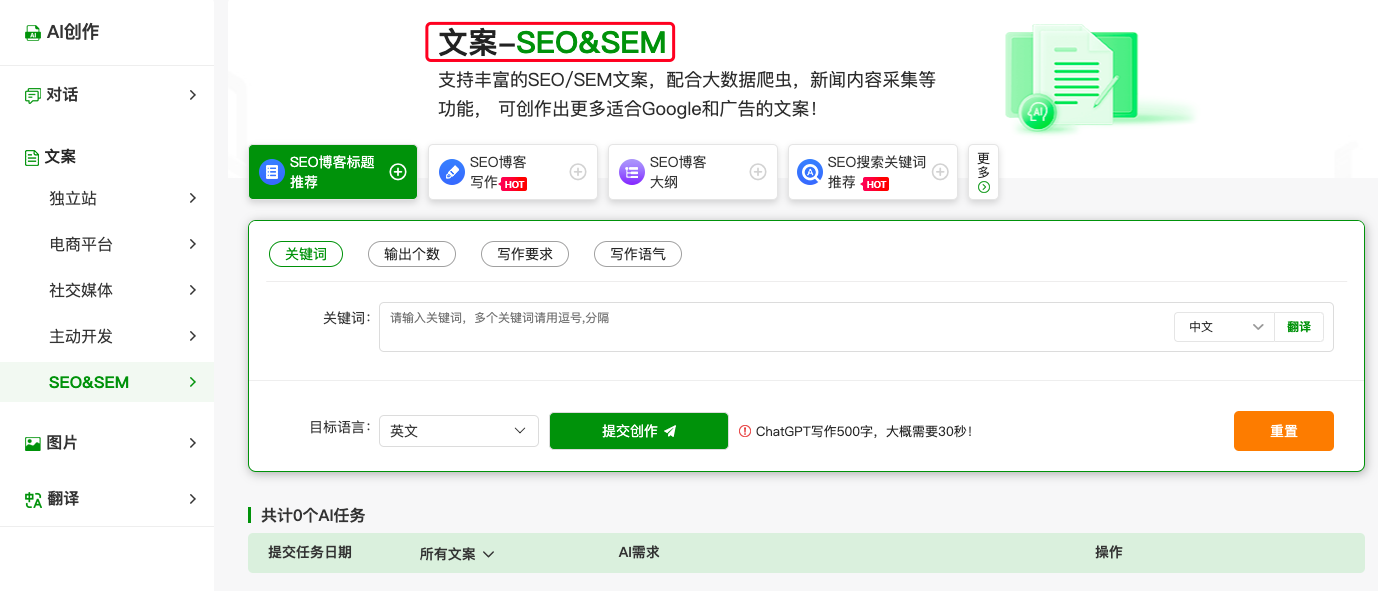This screenshot has height=591, width=1378.
Task: Click the plus icon on SEO搜索关键词推荐 card
Action: click(939, 172)
